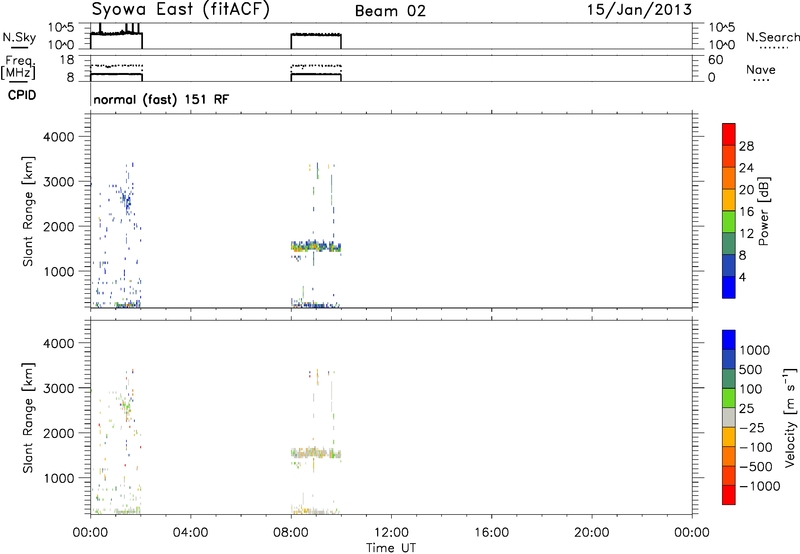This screenshot has width=800, height=554.
Task: Click the '28' tick on the power colorbar
Action: tap(746, 146)
